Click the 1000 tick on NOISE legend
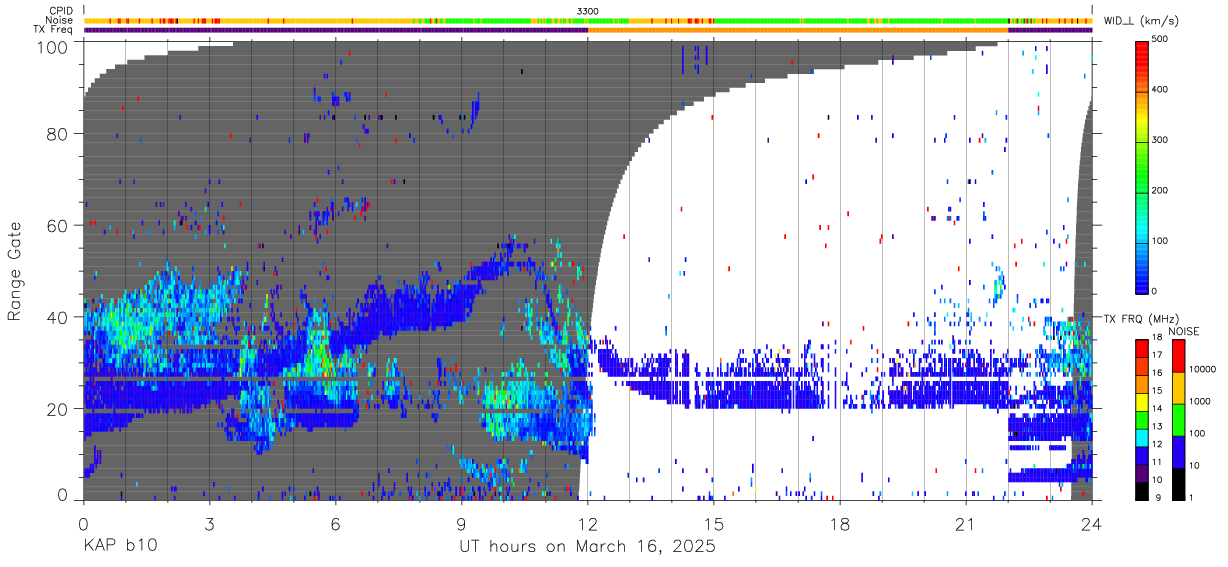Viewport: 1228px width, 567px height. pos(1201,402)
